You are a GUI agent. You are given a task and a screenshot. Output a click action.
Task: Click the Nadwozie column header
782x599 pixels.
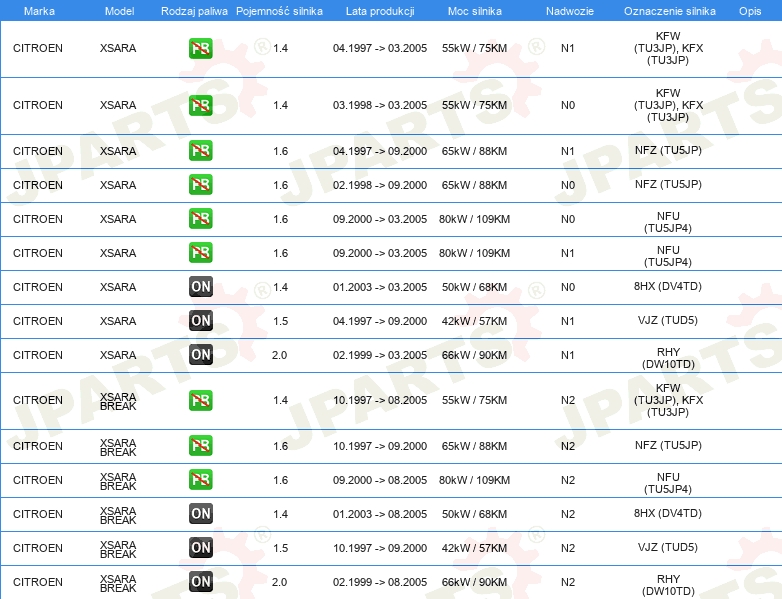(570, 11)
